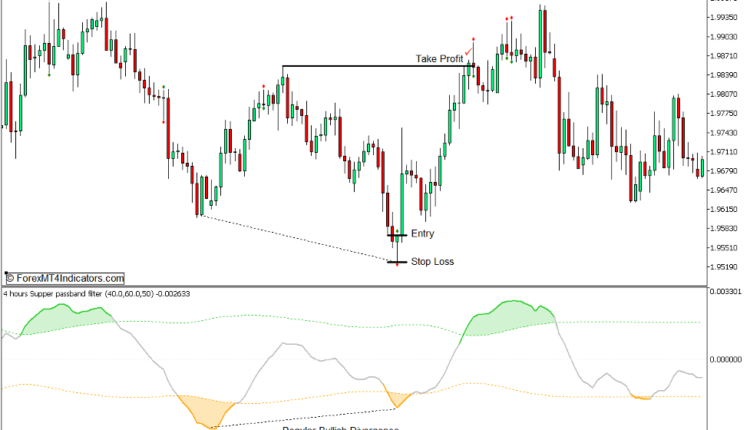The height and width of the screenshot is (430, 750).
Task: Click the Stop Loss horizontal tick marker
Action: click(397, 262)
